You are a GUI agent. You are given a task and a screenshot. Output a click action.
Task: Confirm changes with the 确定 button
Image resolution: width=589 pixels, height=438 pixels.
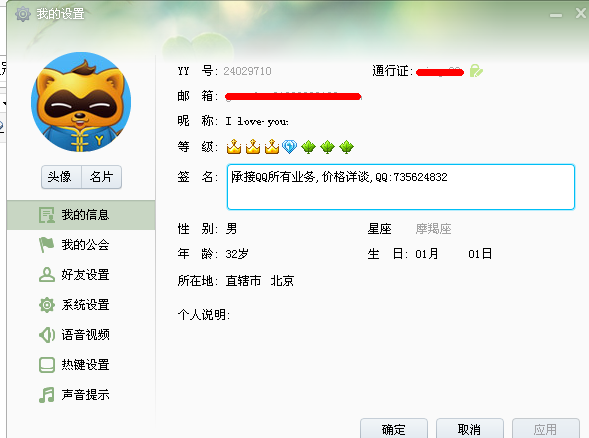394,429
